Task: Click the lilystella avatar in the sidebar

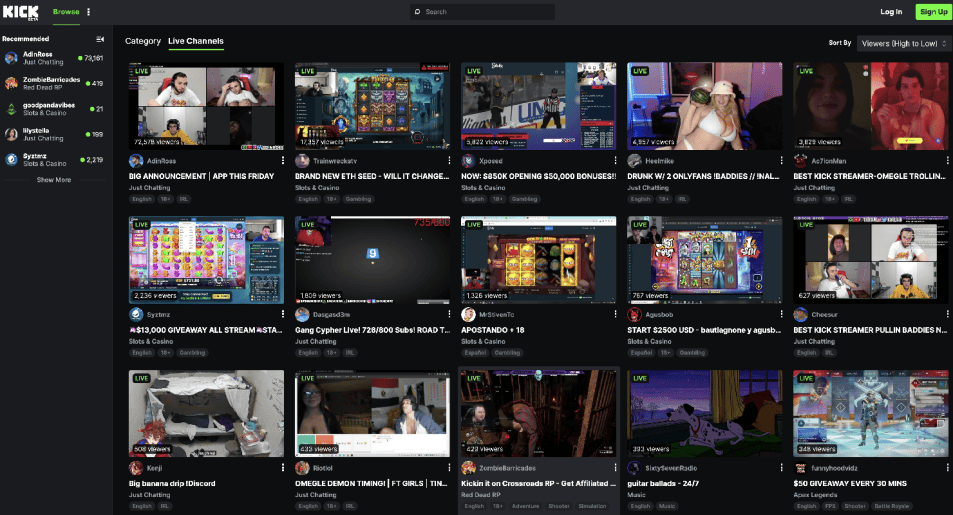Action: pos(11,134)
